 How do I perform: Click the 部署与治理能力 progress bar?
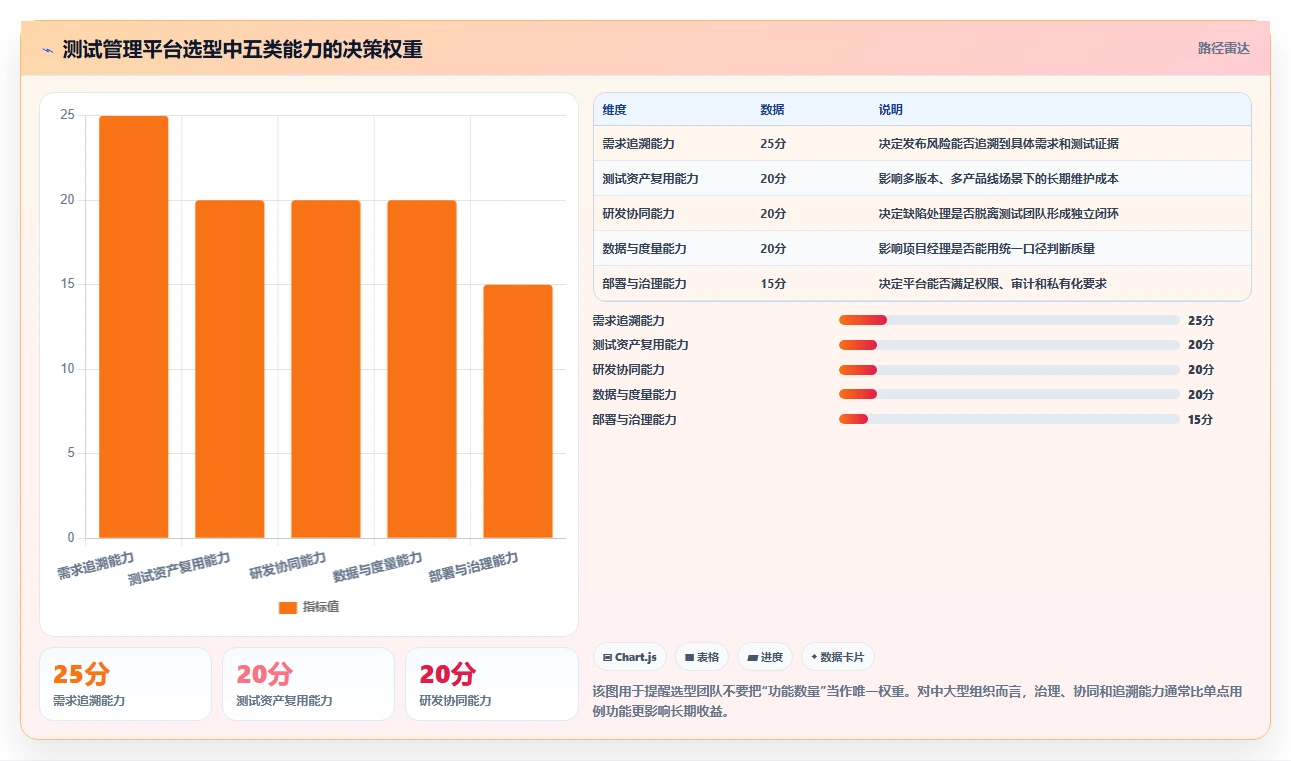click(x=1009, y=419)
